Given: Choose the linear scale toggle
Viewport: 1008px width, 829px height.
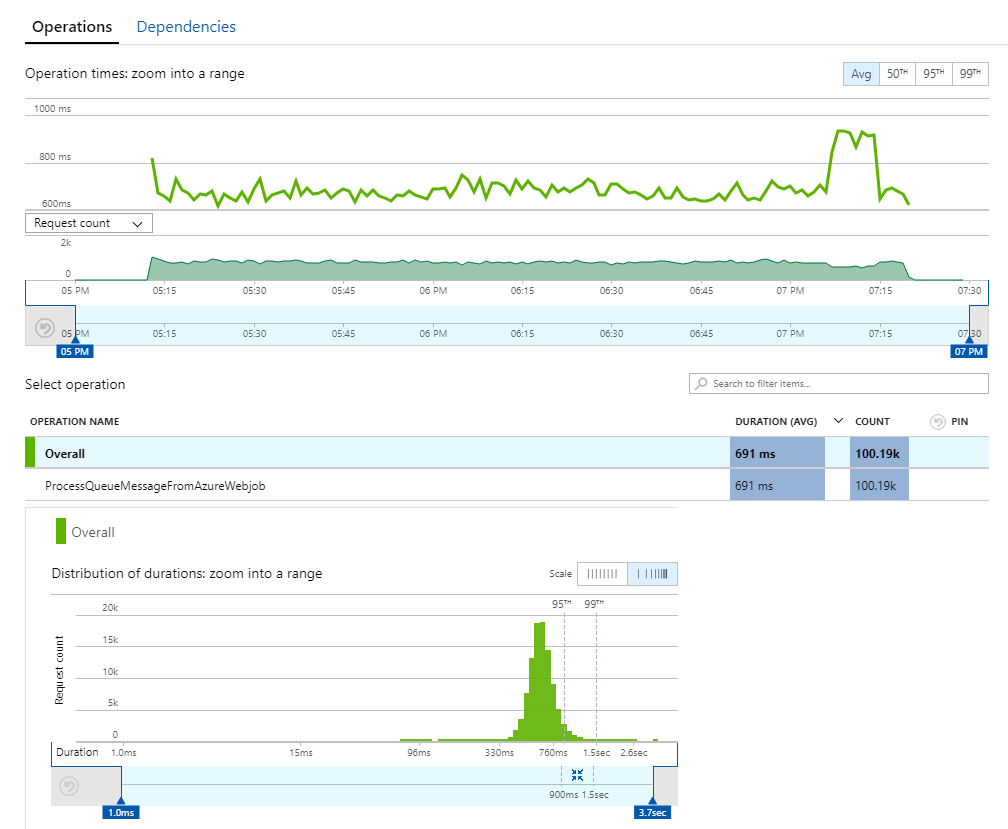Looking at the screenshot, I should [x=602, y=574].
